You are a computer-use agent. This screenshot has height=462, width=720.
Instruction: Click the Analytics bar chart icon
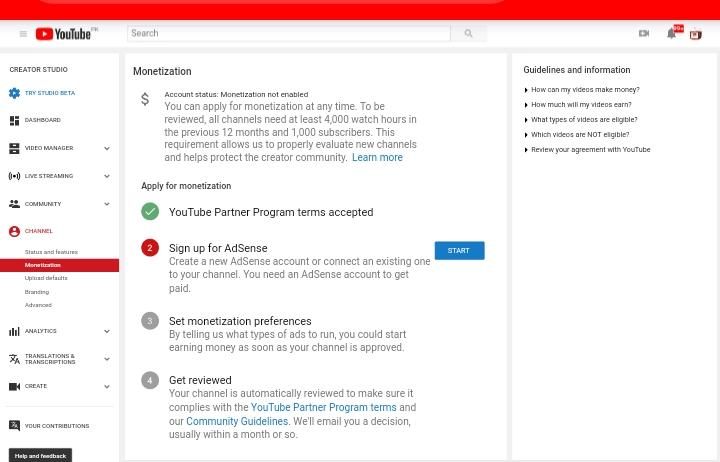14,331
